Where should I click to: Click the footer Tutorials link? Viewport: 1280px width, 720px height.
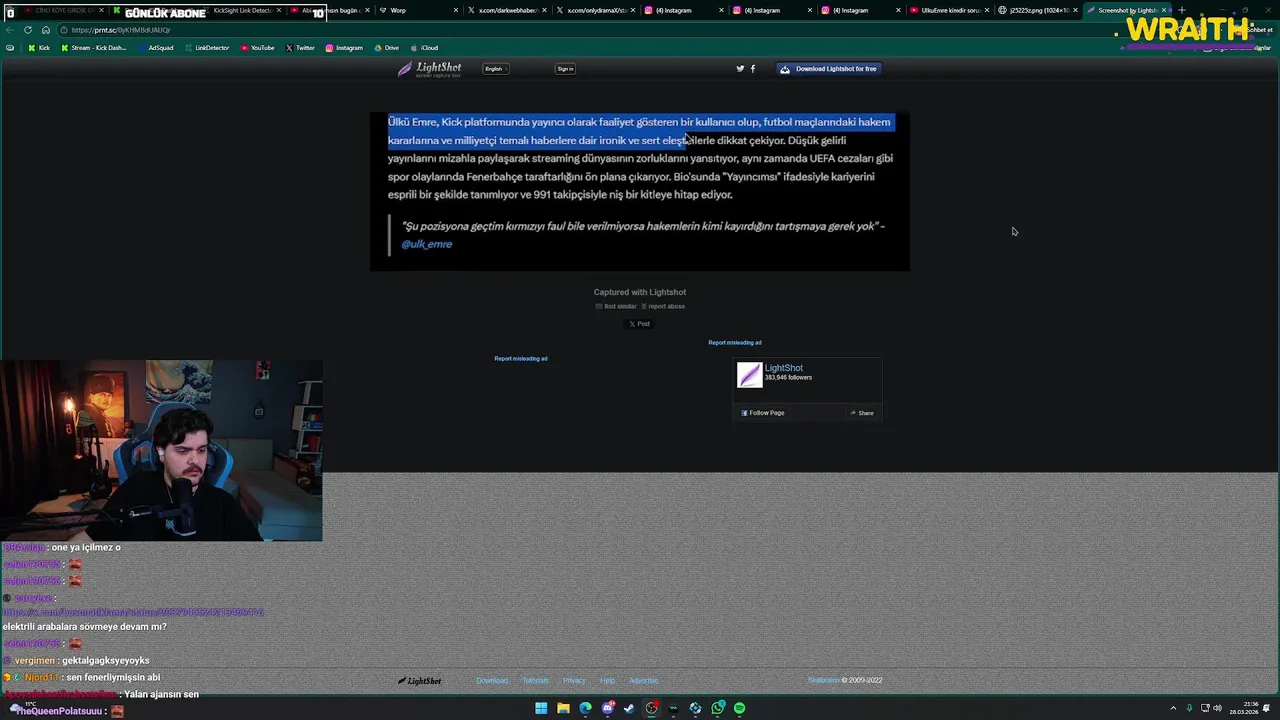535,681
